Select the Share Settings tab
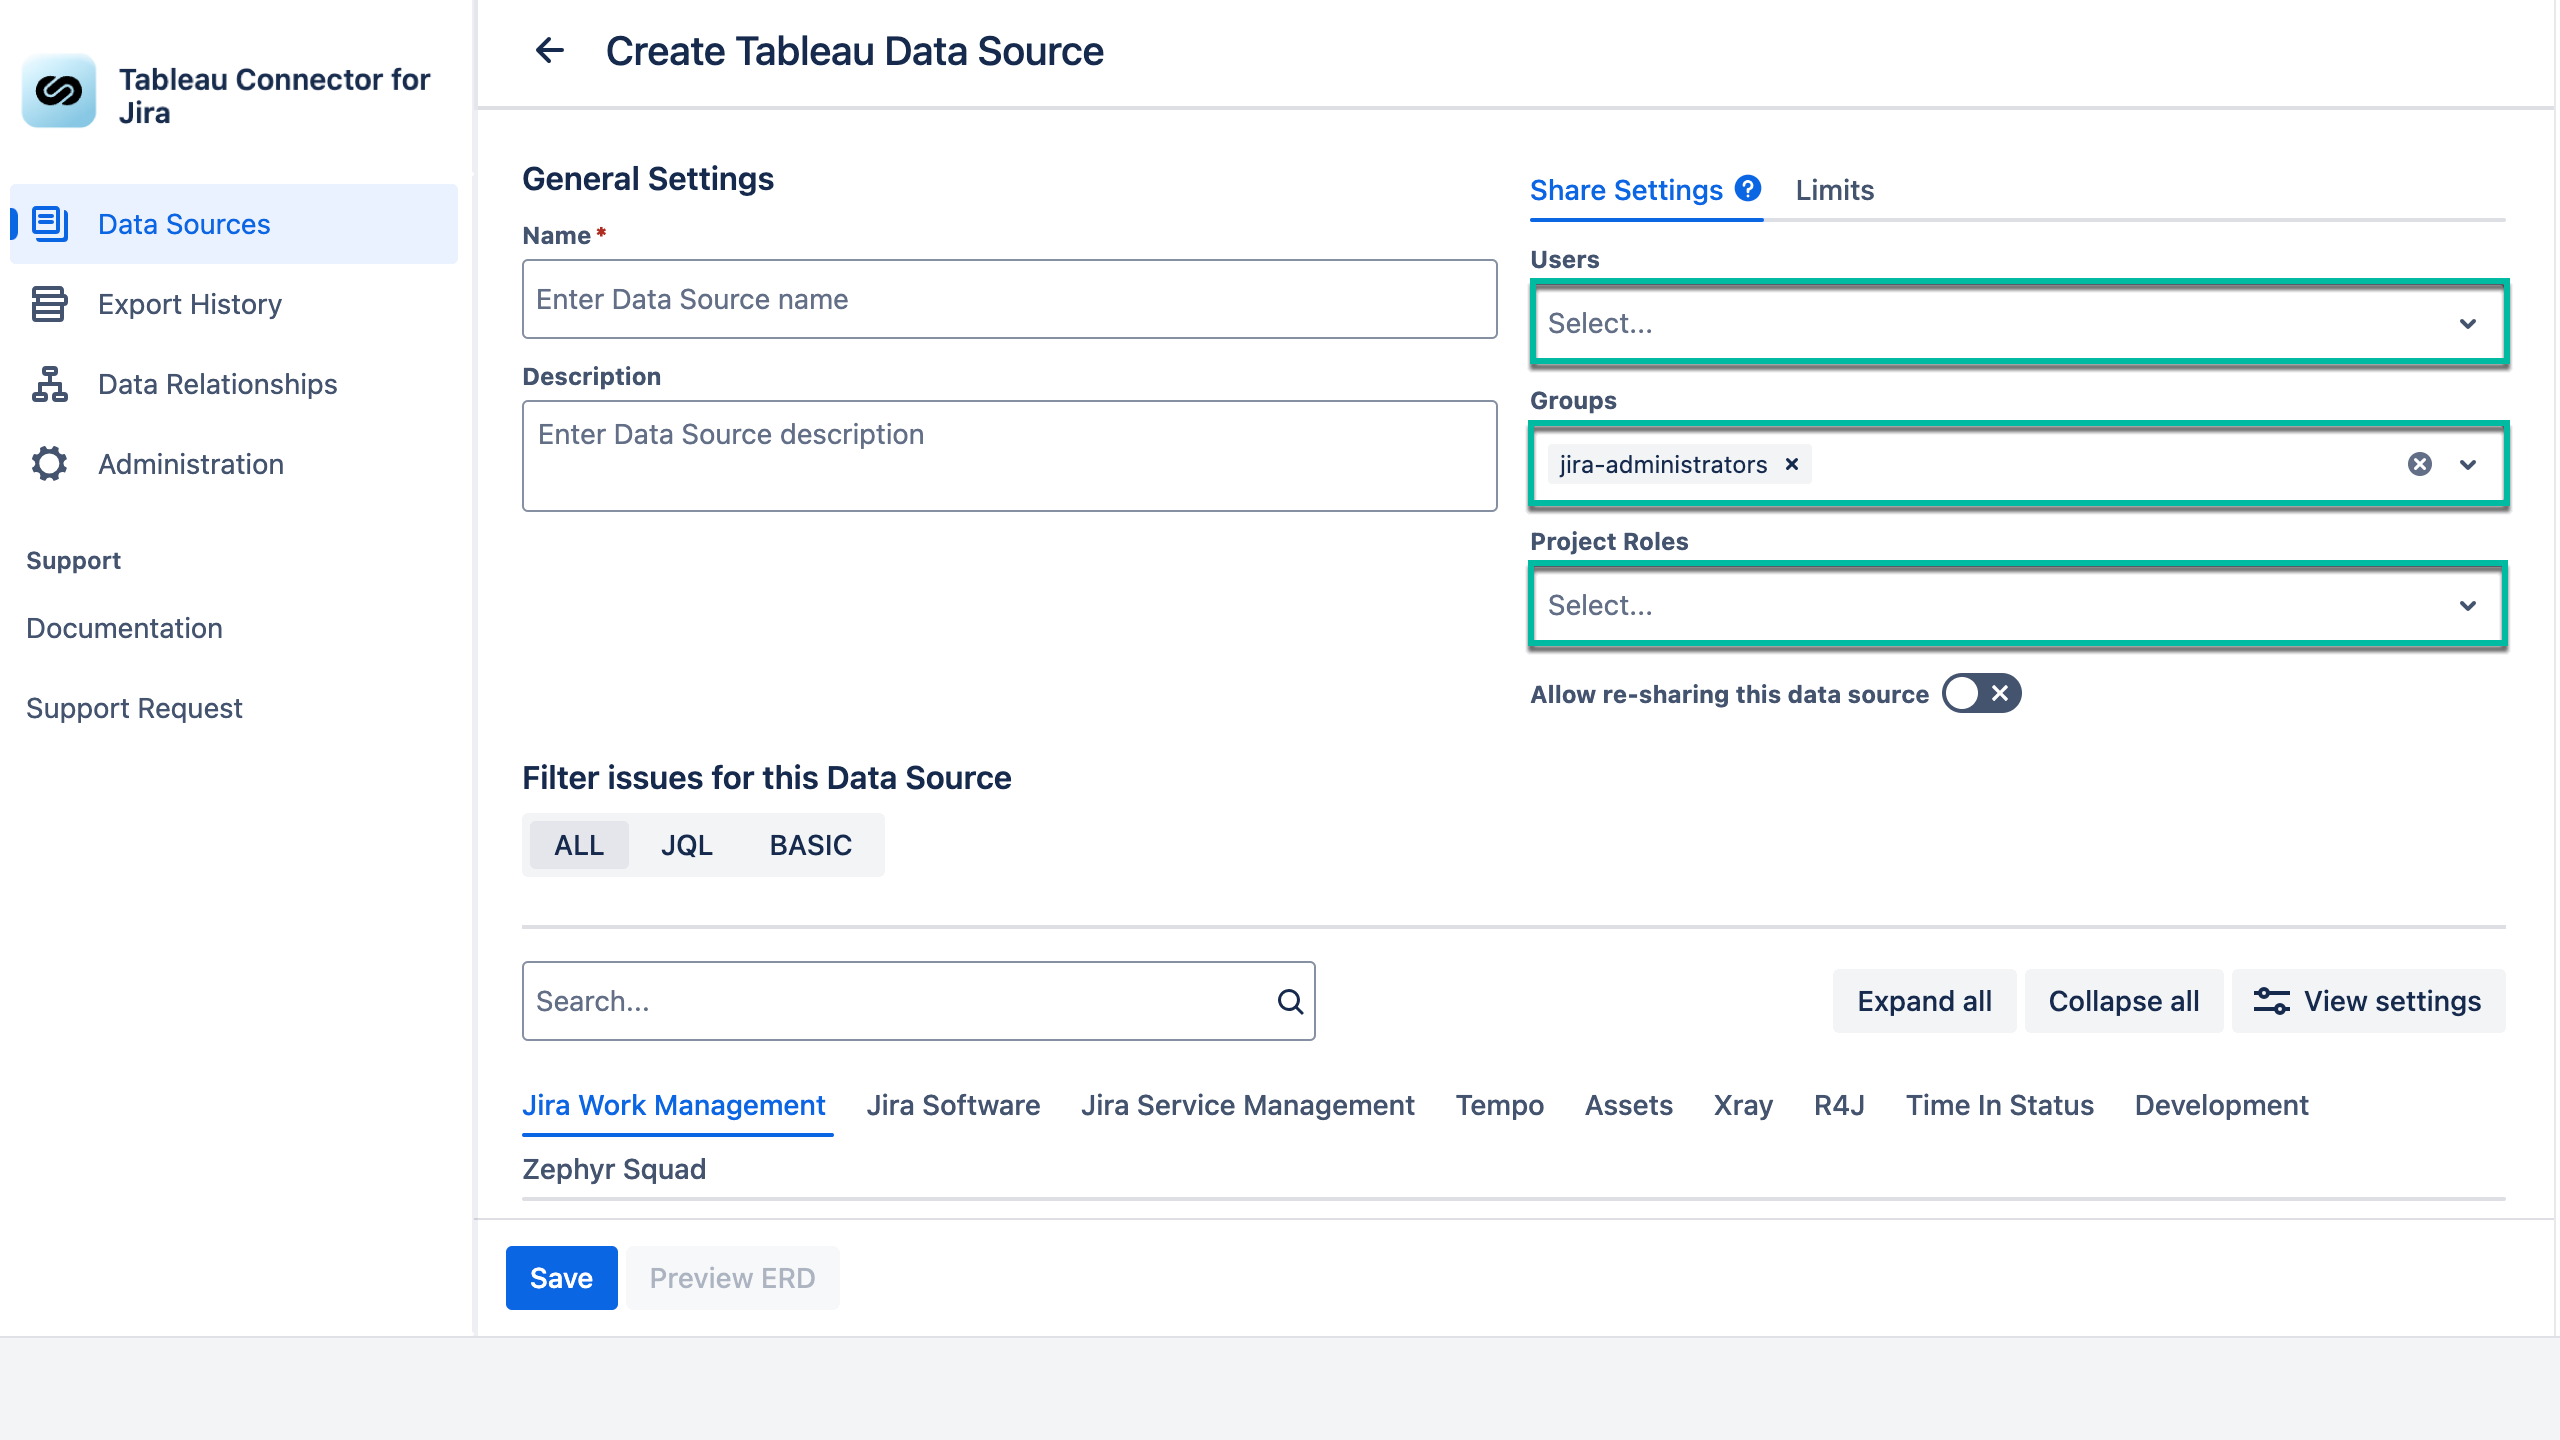 (x=1626, y=190)
